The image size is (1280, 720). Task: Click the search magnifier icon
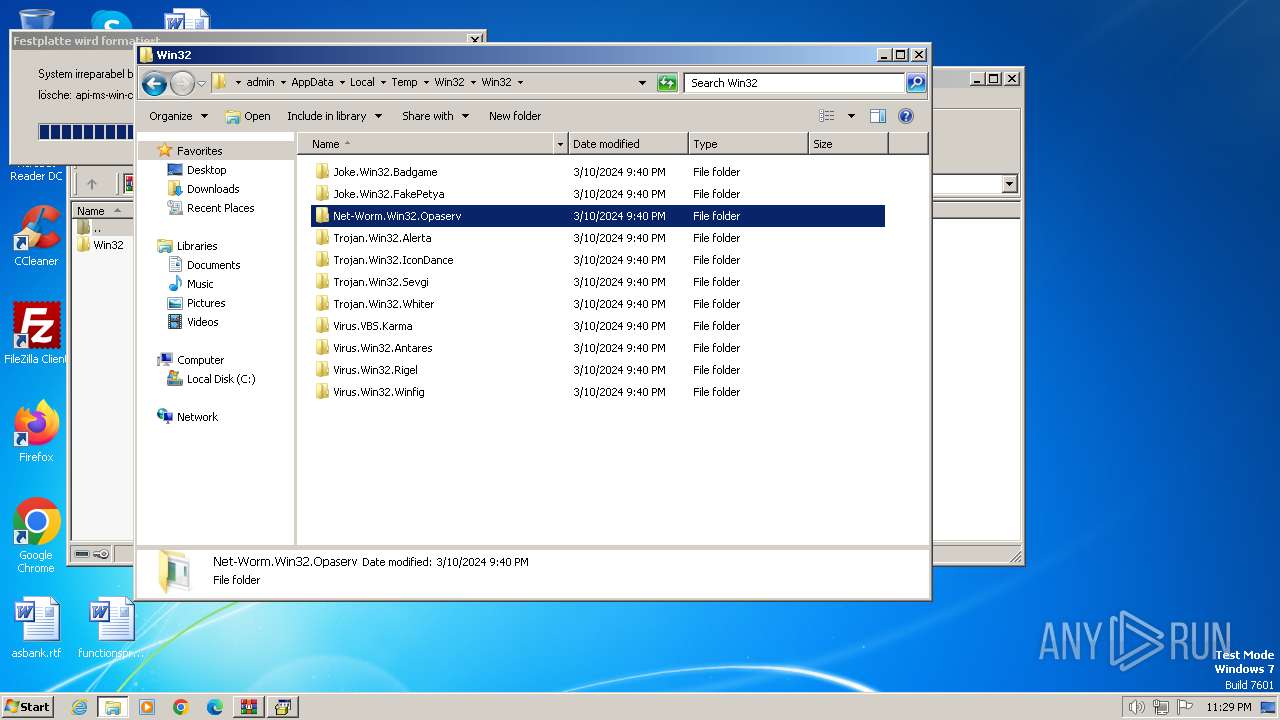tap(916, 83)
